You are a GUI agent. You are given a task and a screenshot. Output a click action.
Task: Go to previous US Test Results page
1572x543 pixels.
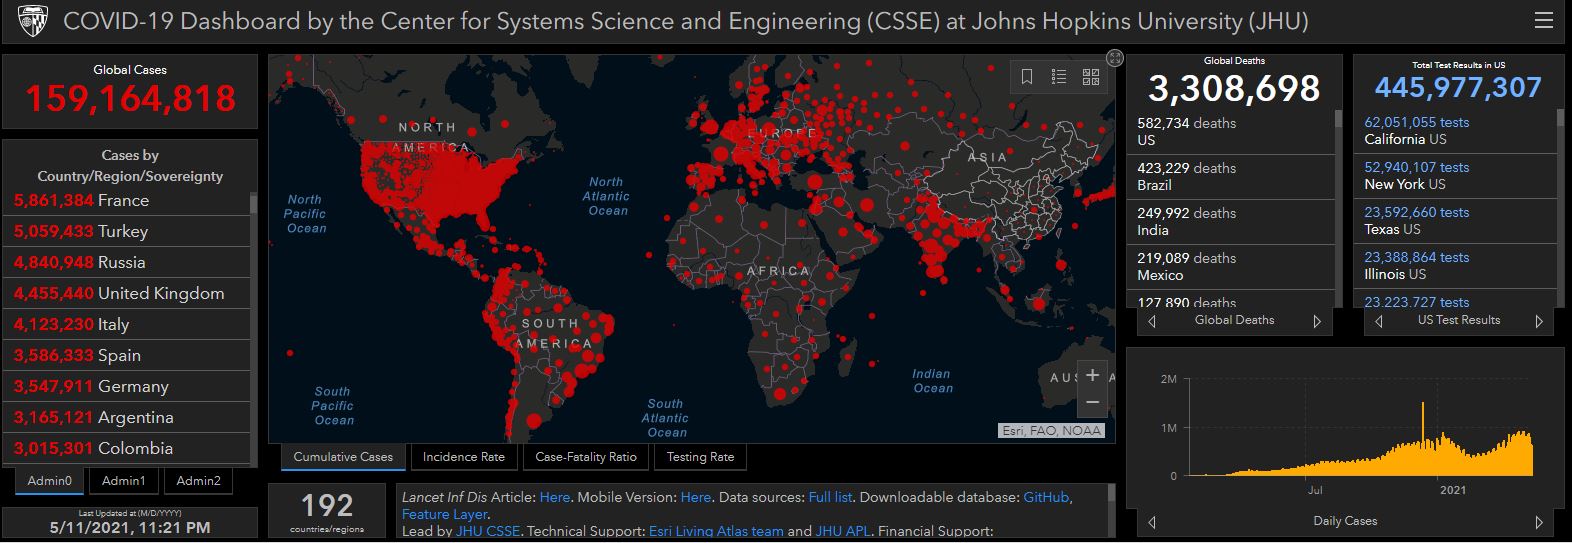(1379, 321)
